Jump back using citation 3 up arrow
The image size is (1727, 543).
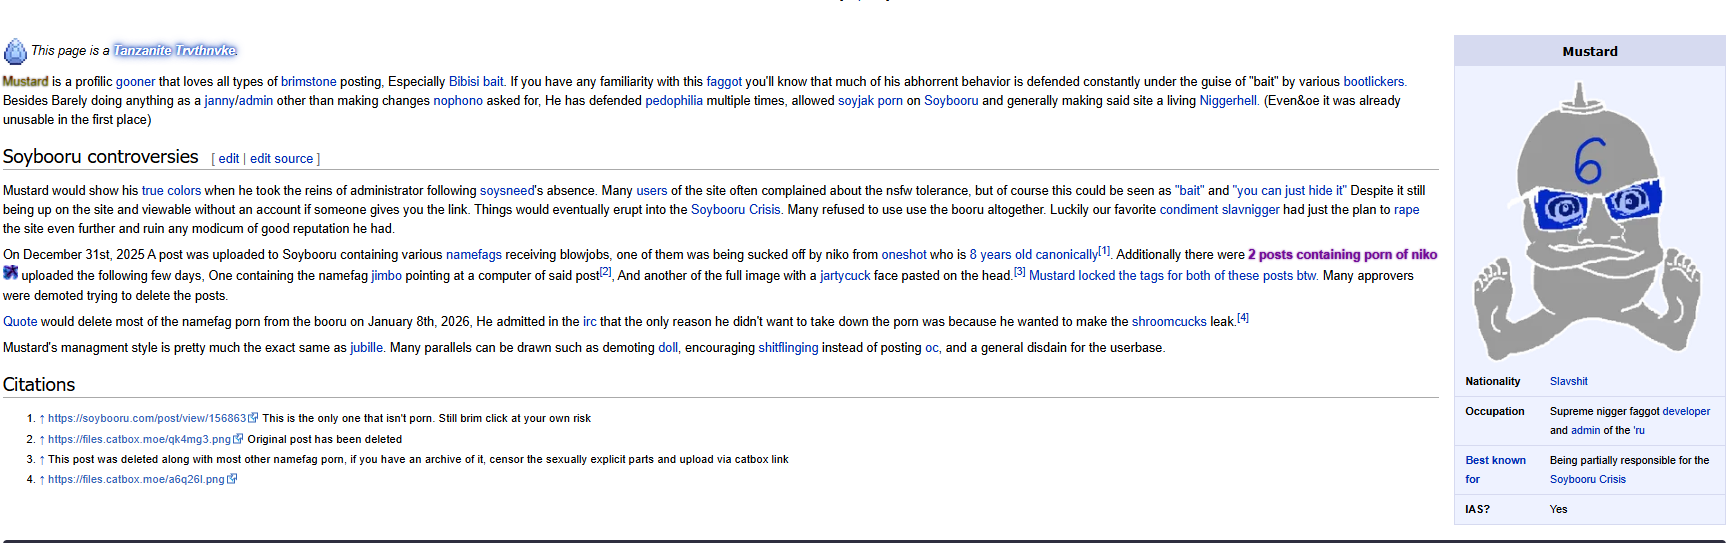pos(42,460)
